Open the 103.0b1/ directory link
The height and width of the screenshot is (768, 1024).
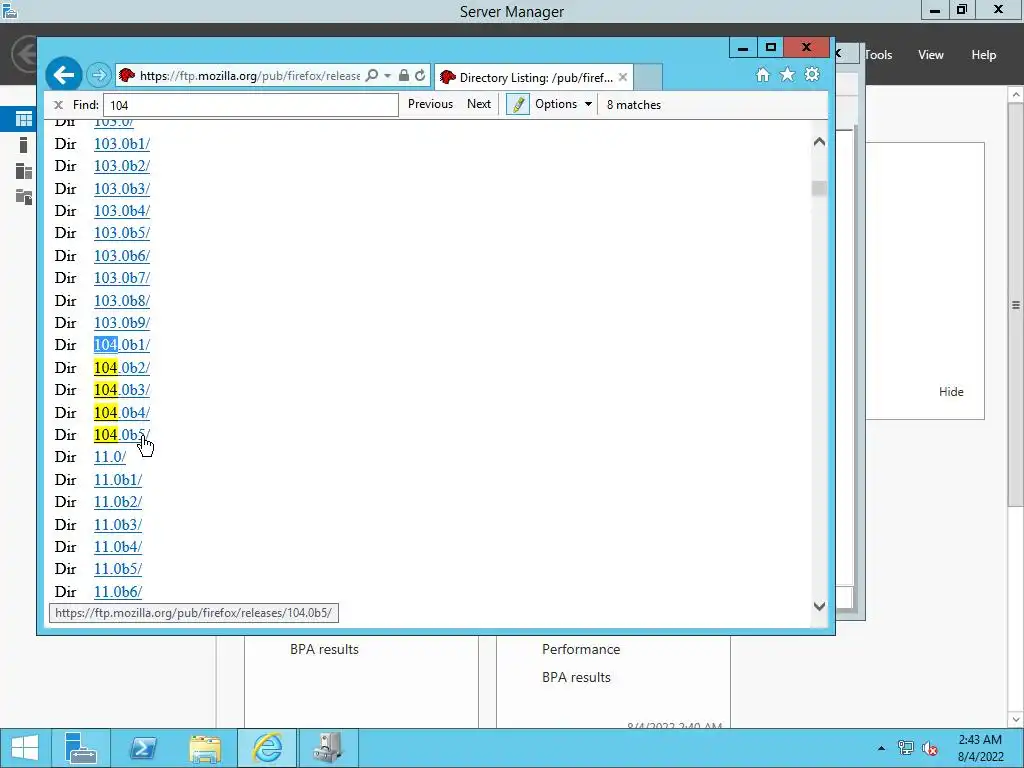point(121,144)
